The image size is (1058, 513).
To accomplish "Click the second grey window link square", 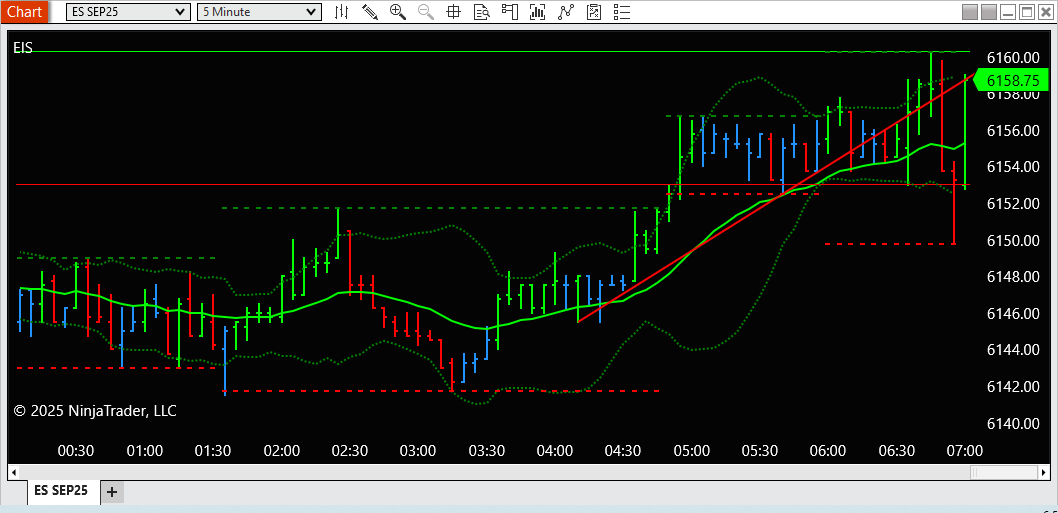I will pyautogui.click(x=989, y=12).
